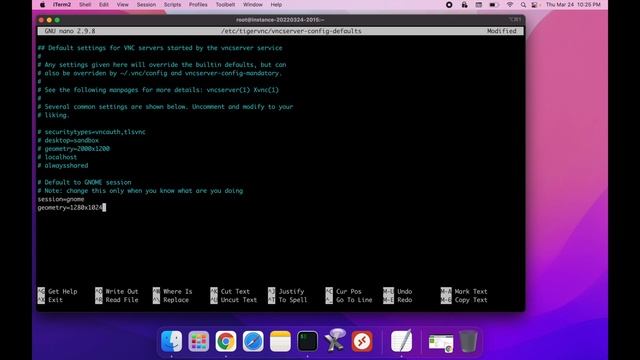
Task: Click the '# alwaysshared' line
Action: (63, 166)
